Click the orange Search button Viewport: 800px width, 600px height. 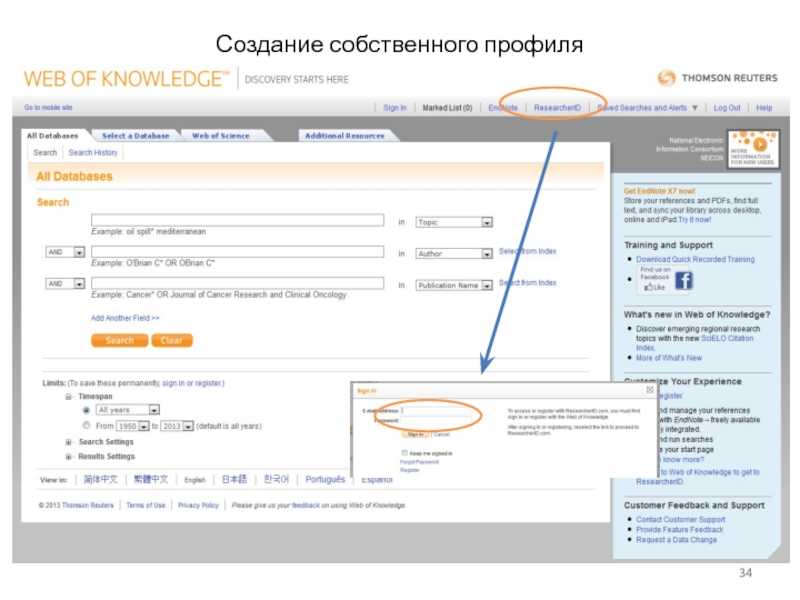click(119, 340)
